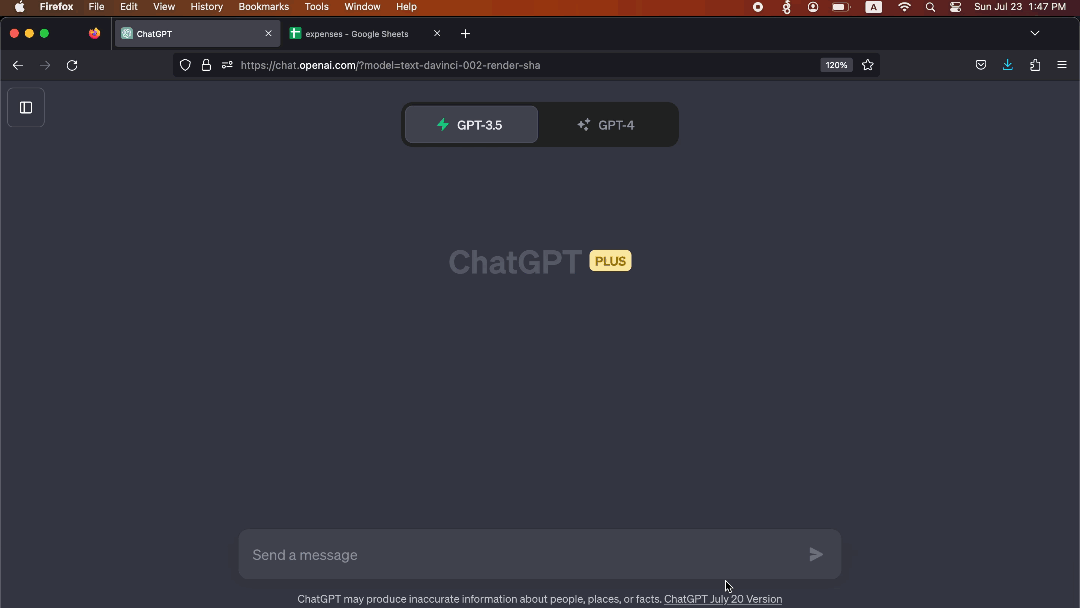1080x608 pixels.
Task: Click the Save to Pocket icon
Action: pyautogui.click(x=981, y=65)
